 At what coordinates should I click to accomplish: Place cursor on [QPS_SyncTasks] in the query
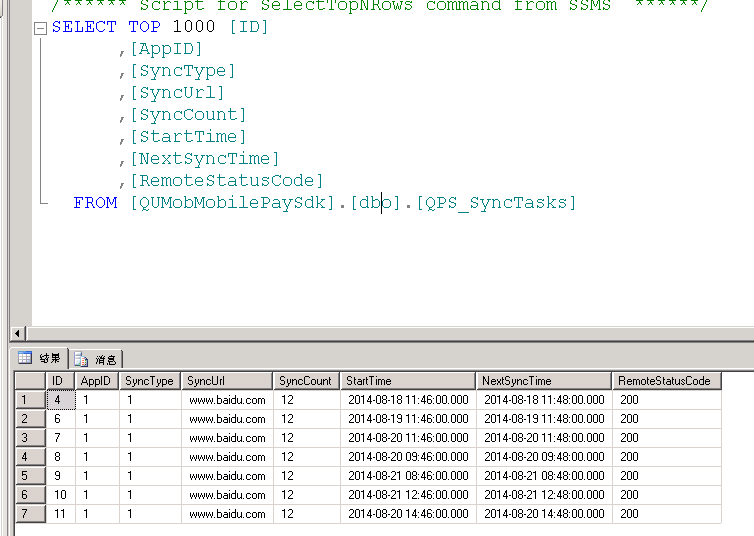coord(498,203)
